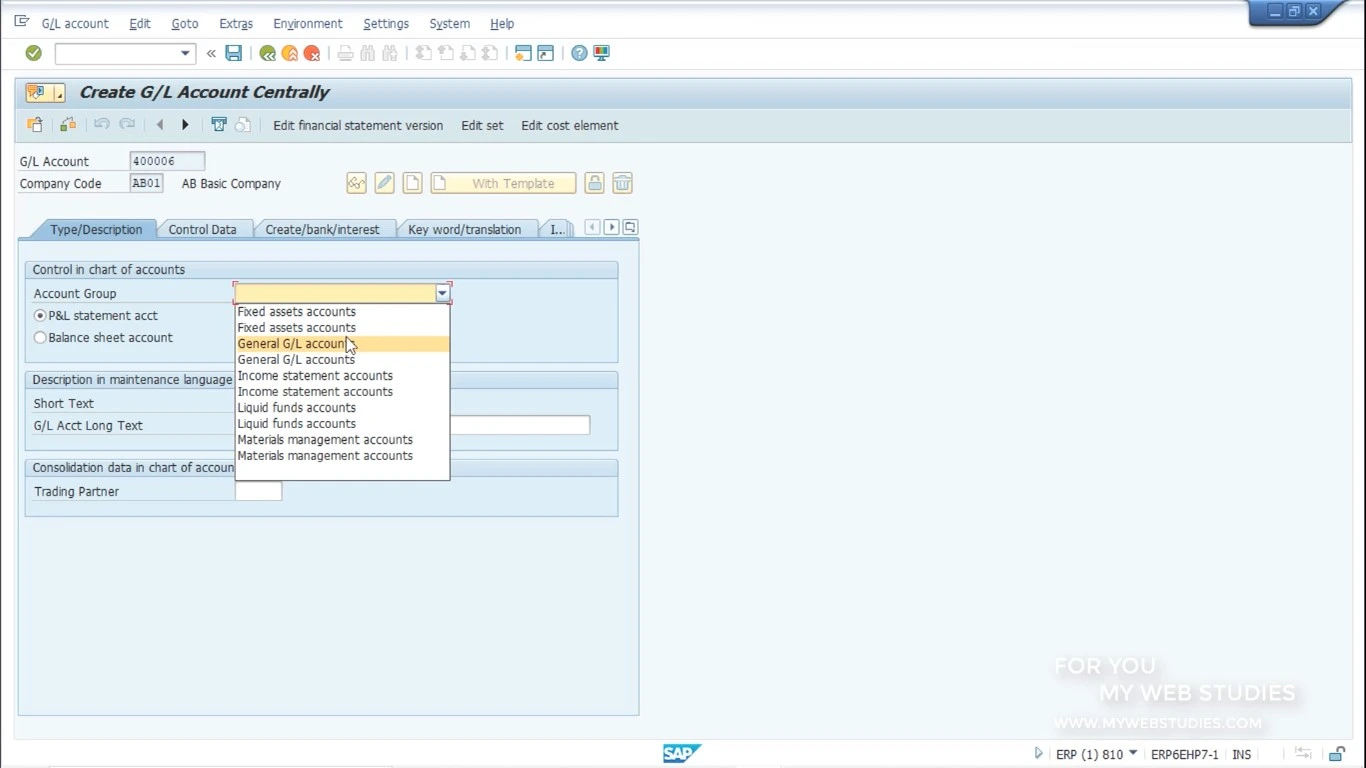Expand the small arrow beside the title icon
Image resolution: width=1366 pixels, height=768 pixels.
59,93
